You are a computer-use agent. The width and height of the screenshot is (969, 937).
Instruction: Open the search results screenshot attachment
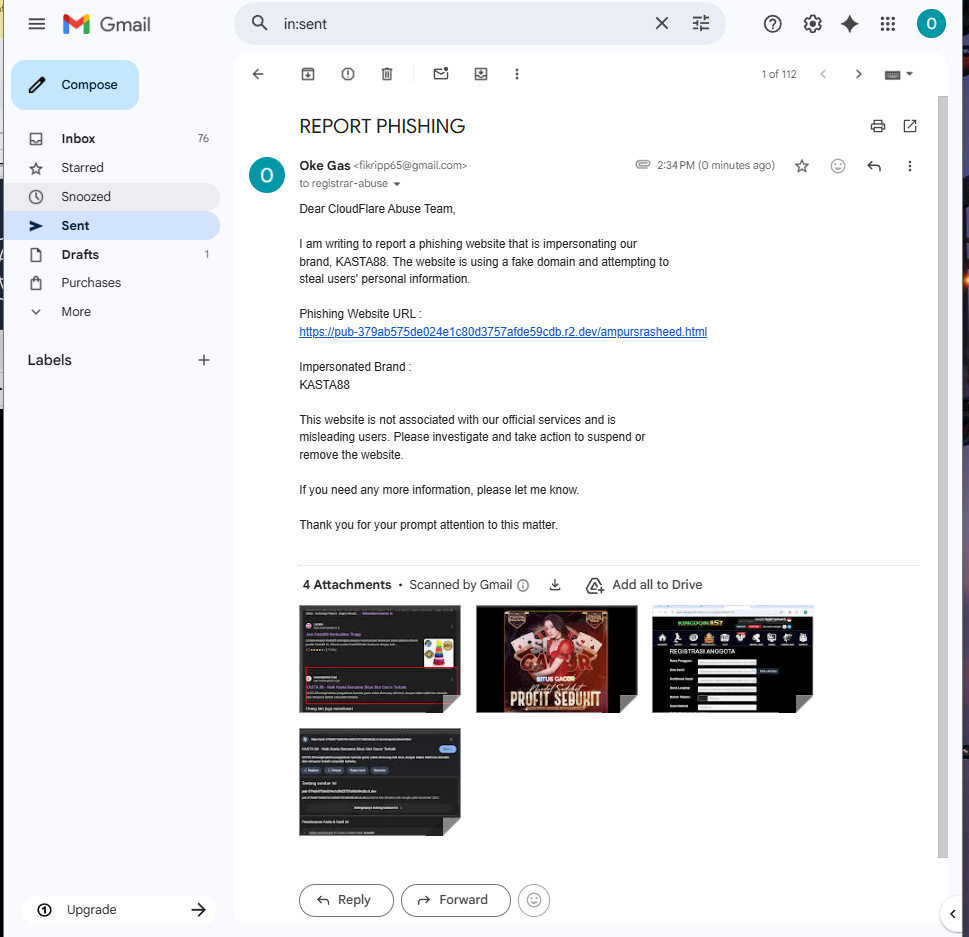click(379, 659)
